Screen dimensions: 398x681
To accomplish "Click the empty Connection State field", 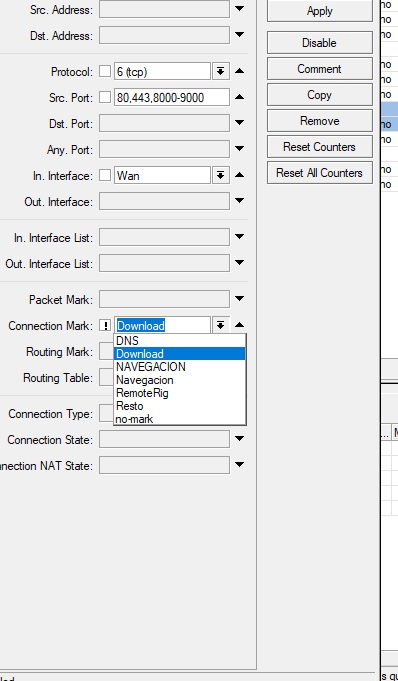I will (164, 439).
